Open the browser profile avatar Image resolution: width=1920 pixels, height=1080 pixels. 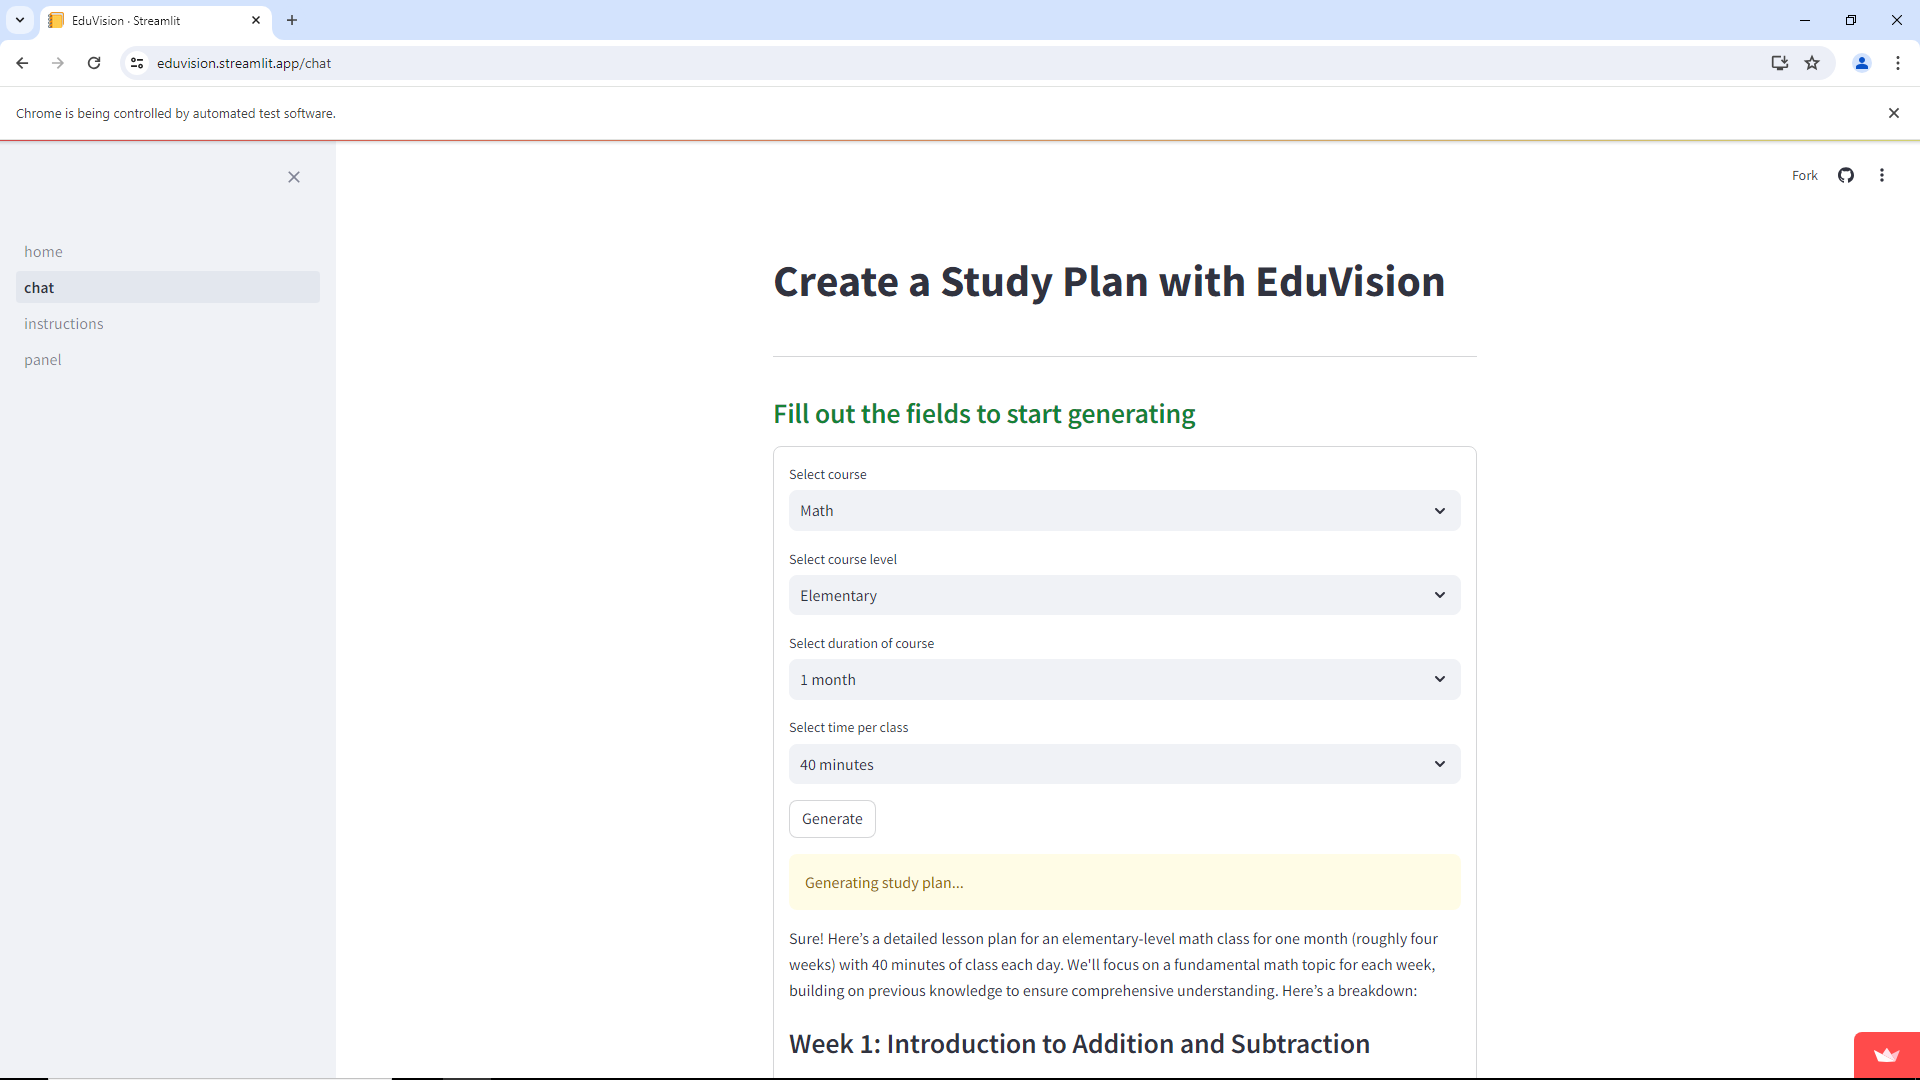pyautogui.click(x=1861, y=62)
